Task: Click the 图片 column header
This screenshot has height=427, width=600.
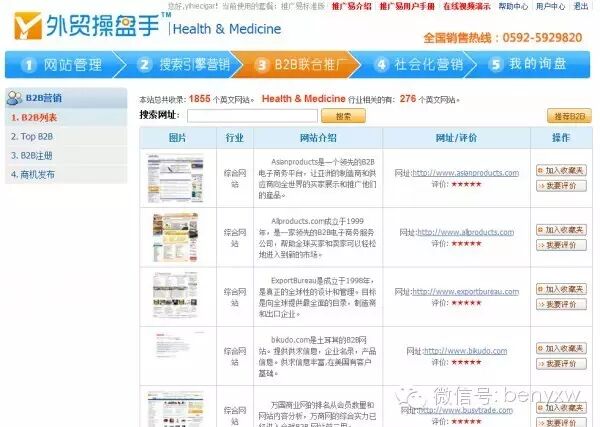Action: coord(178,138)
